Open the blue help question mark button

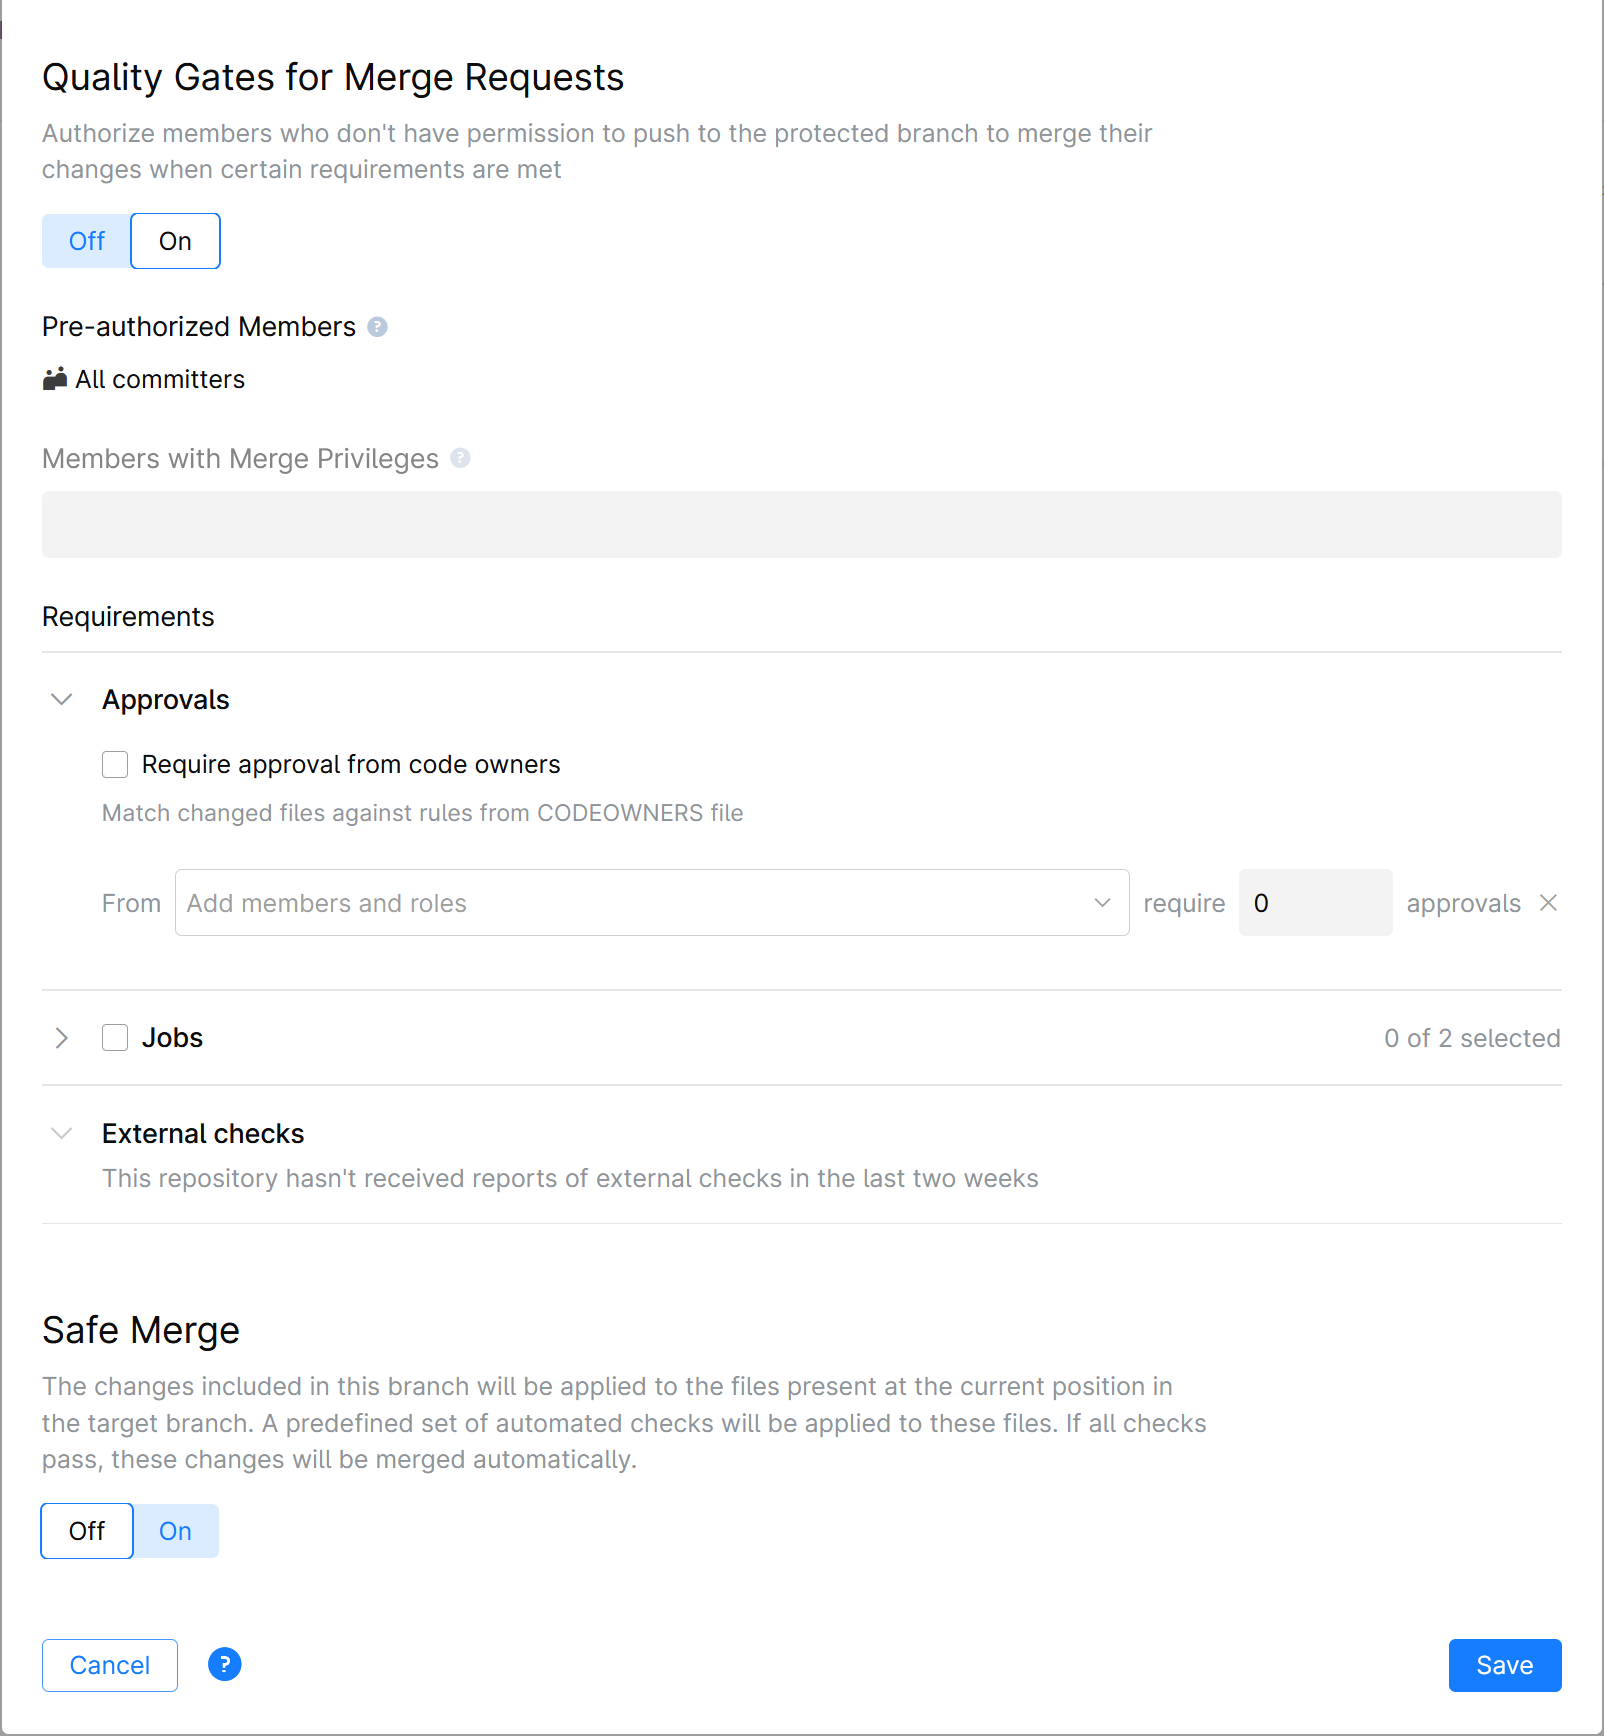[x=225, y=1664]
